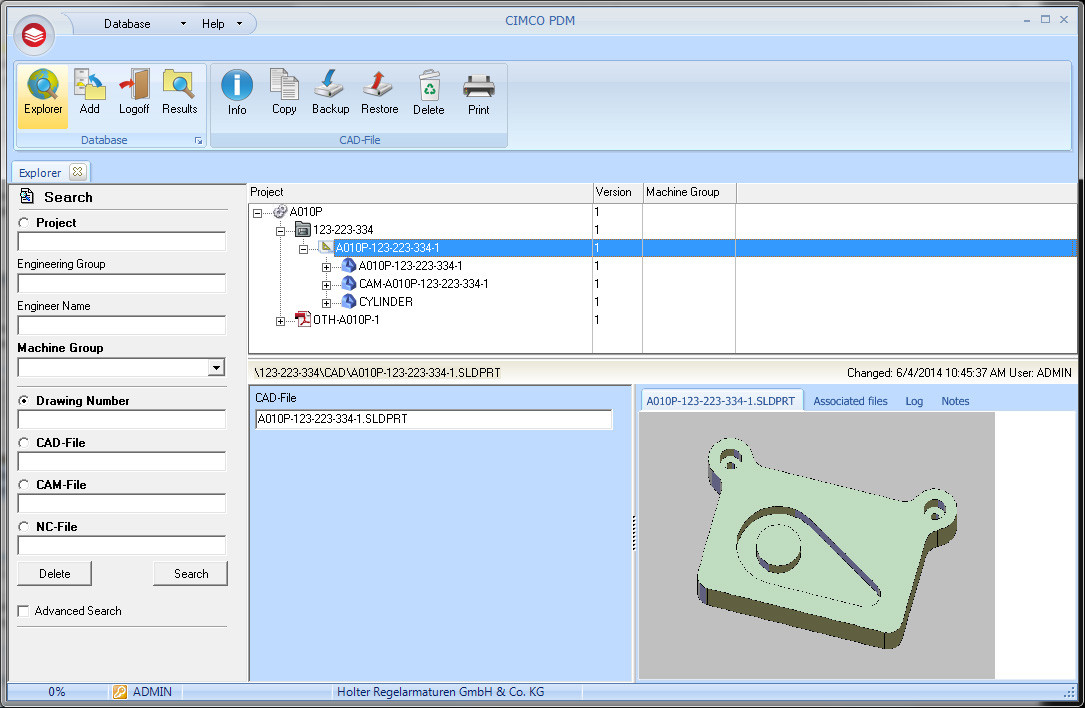Viewport: 1085px width, 708px height.
Task: Select the Project radio button
Action: click(24, 223)
